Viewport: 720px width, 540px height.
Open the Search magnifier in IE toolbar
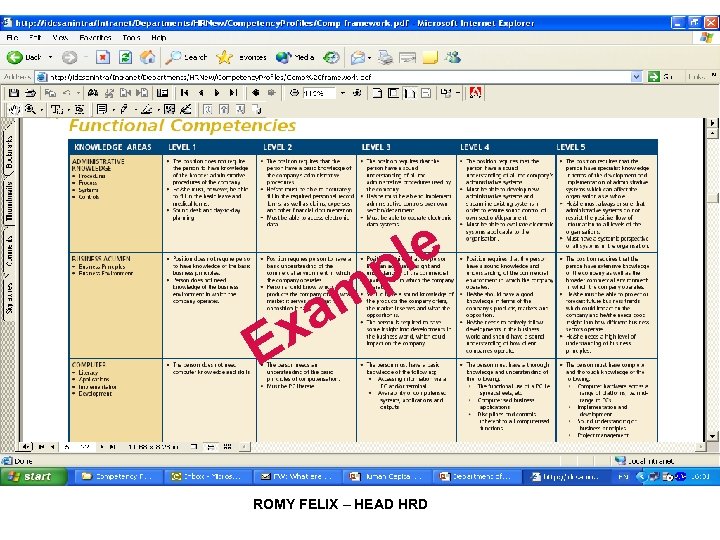[x=186, y=57]
